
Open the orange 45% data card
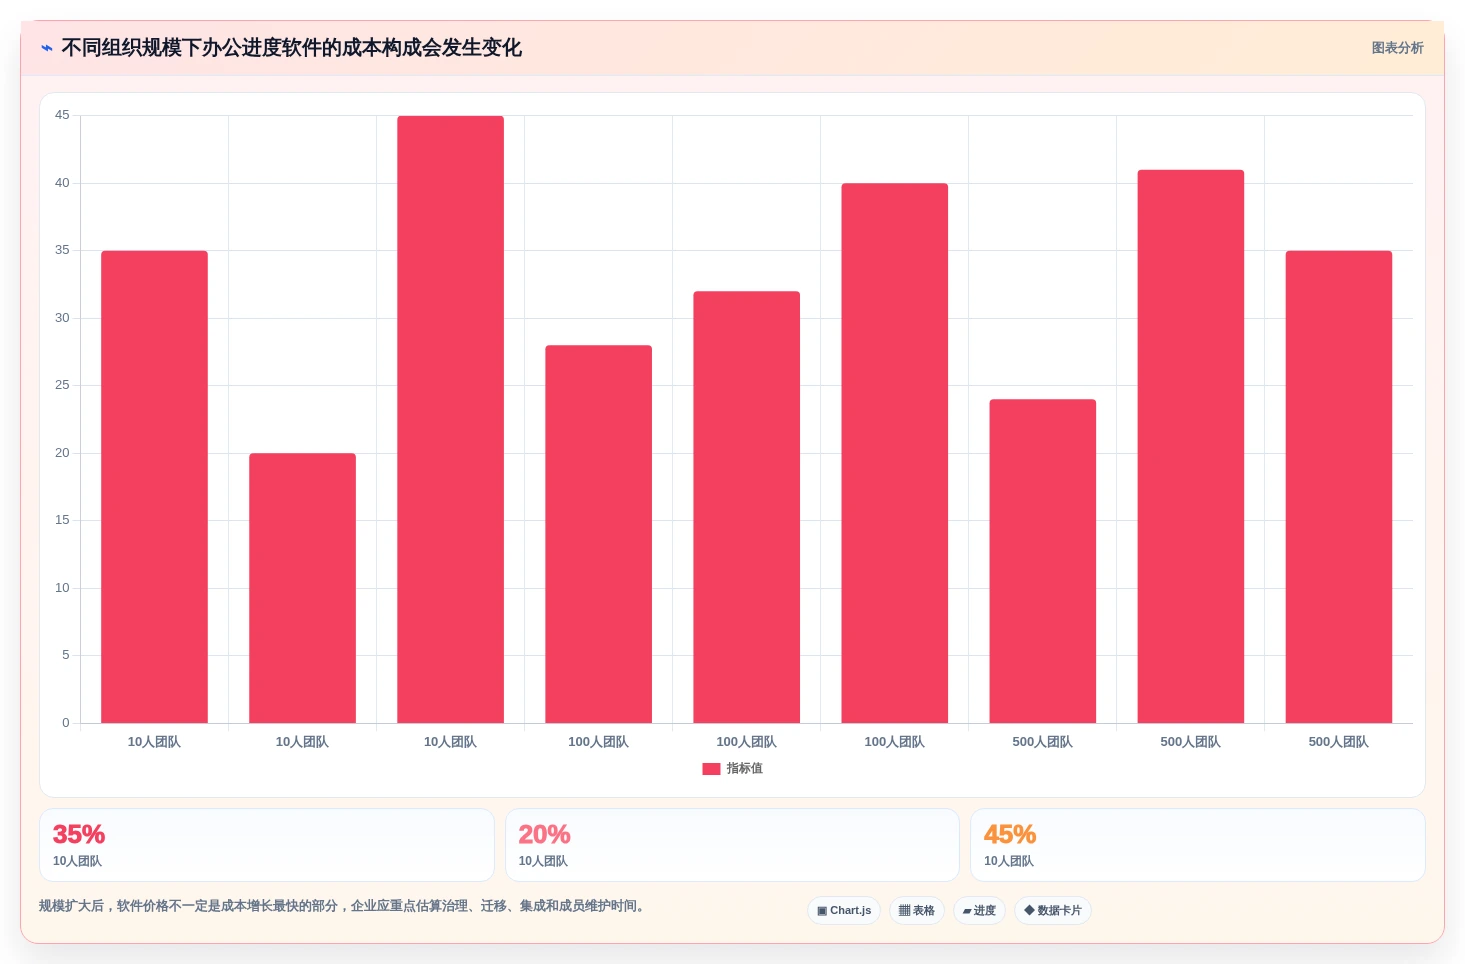click(1197, 845)
